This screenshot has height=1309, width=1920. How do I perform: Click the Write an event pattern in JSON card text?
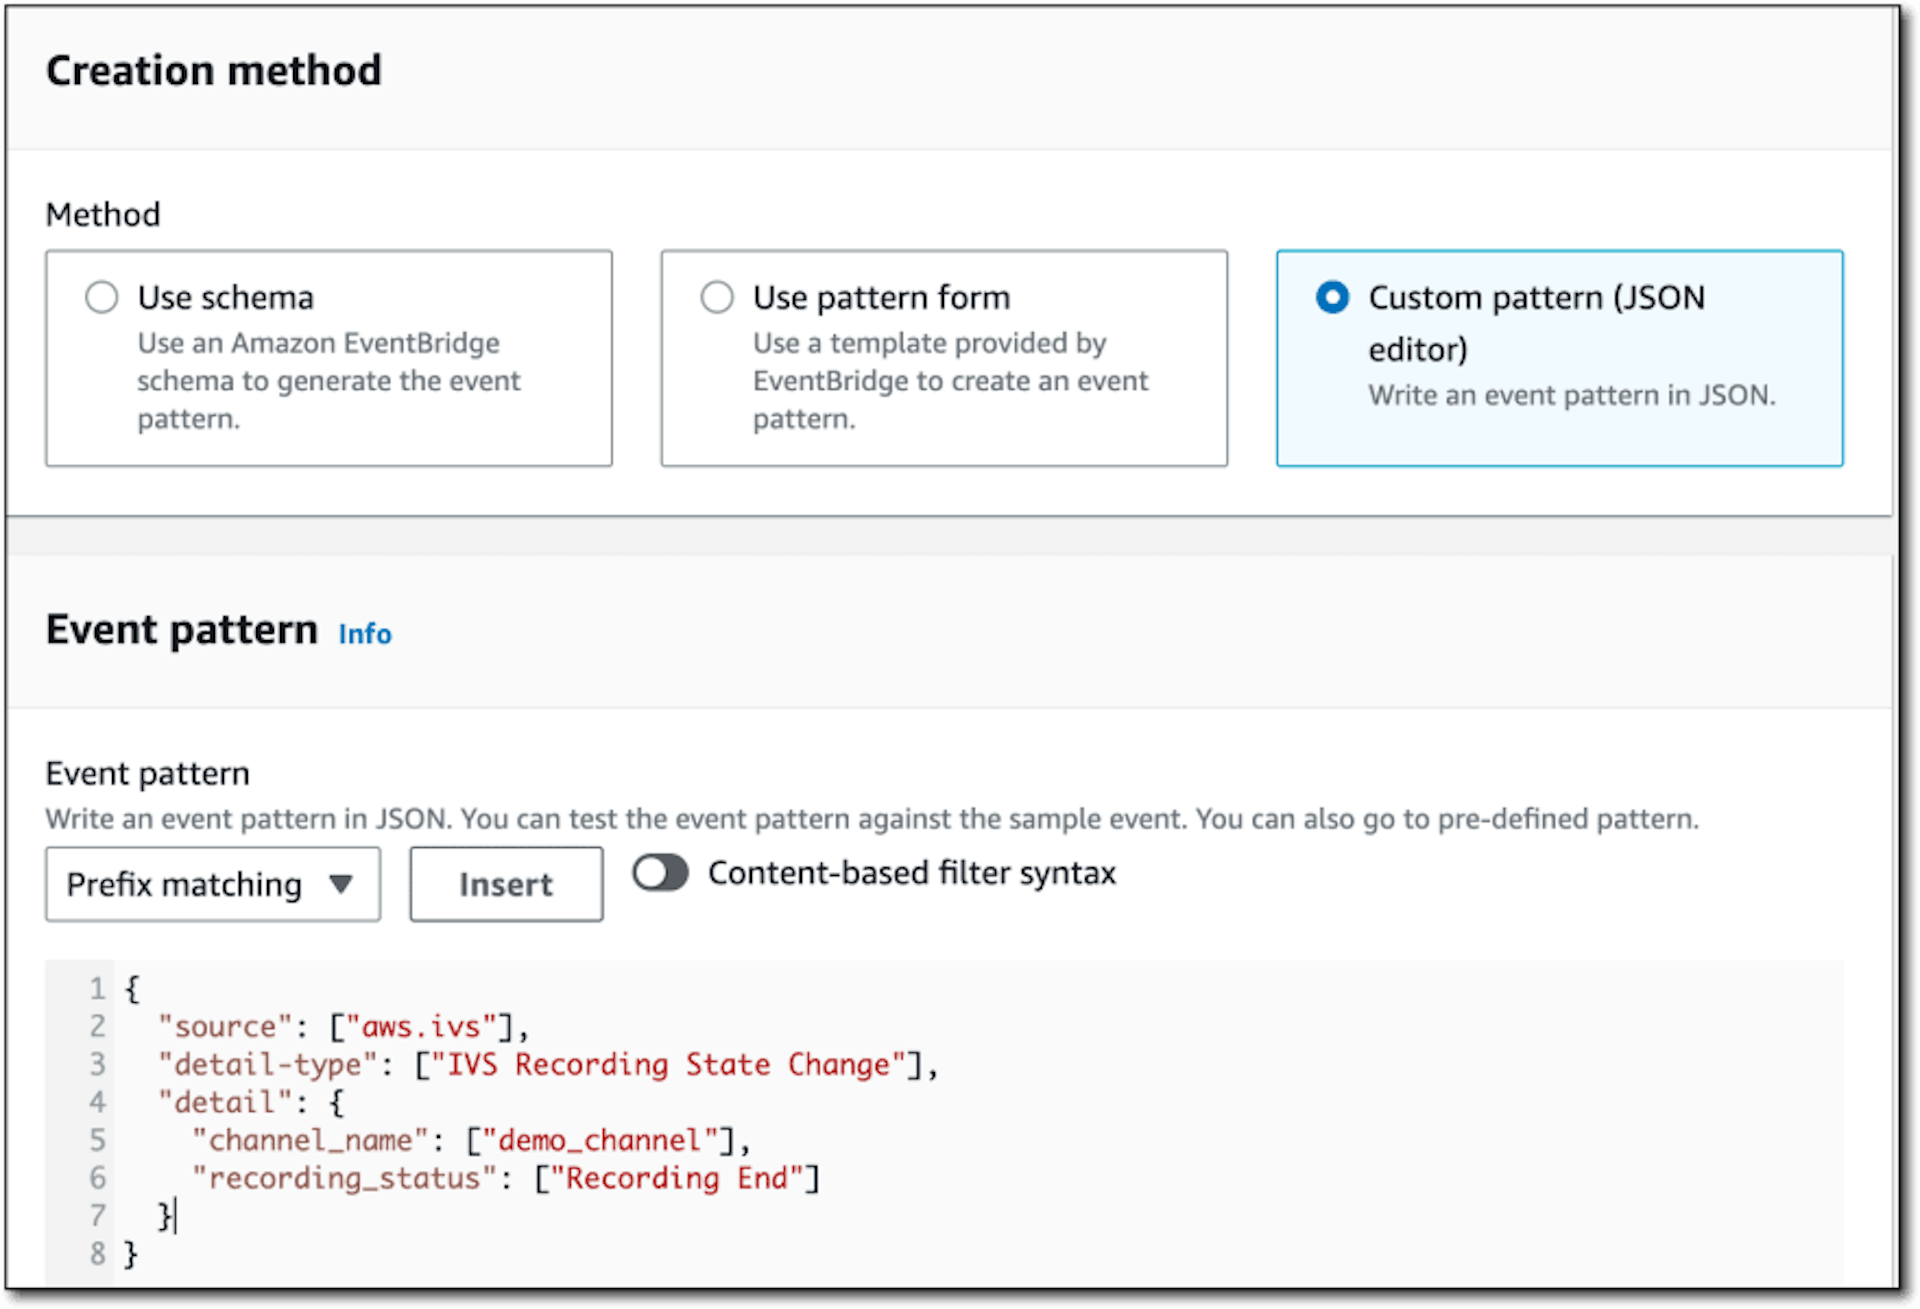pyautogui.click(x=1572, y=395)
